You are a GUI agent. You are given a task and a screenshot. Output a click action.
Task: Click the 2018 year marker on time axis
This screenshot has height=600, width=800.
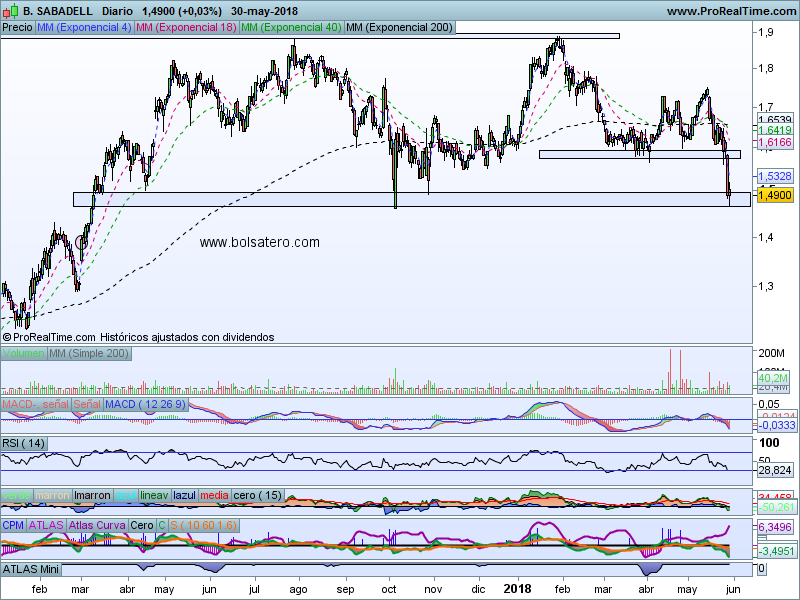[x=517, y=591]
